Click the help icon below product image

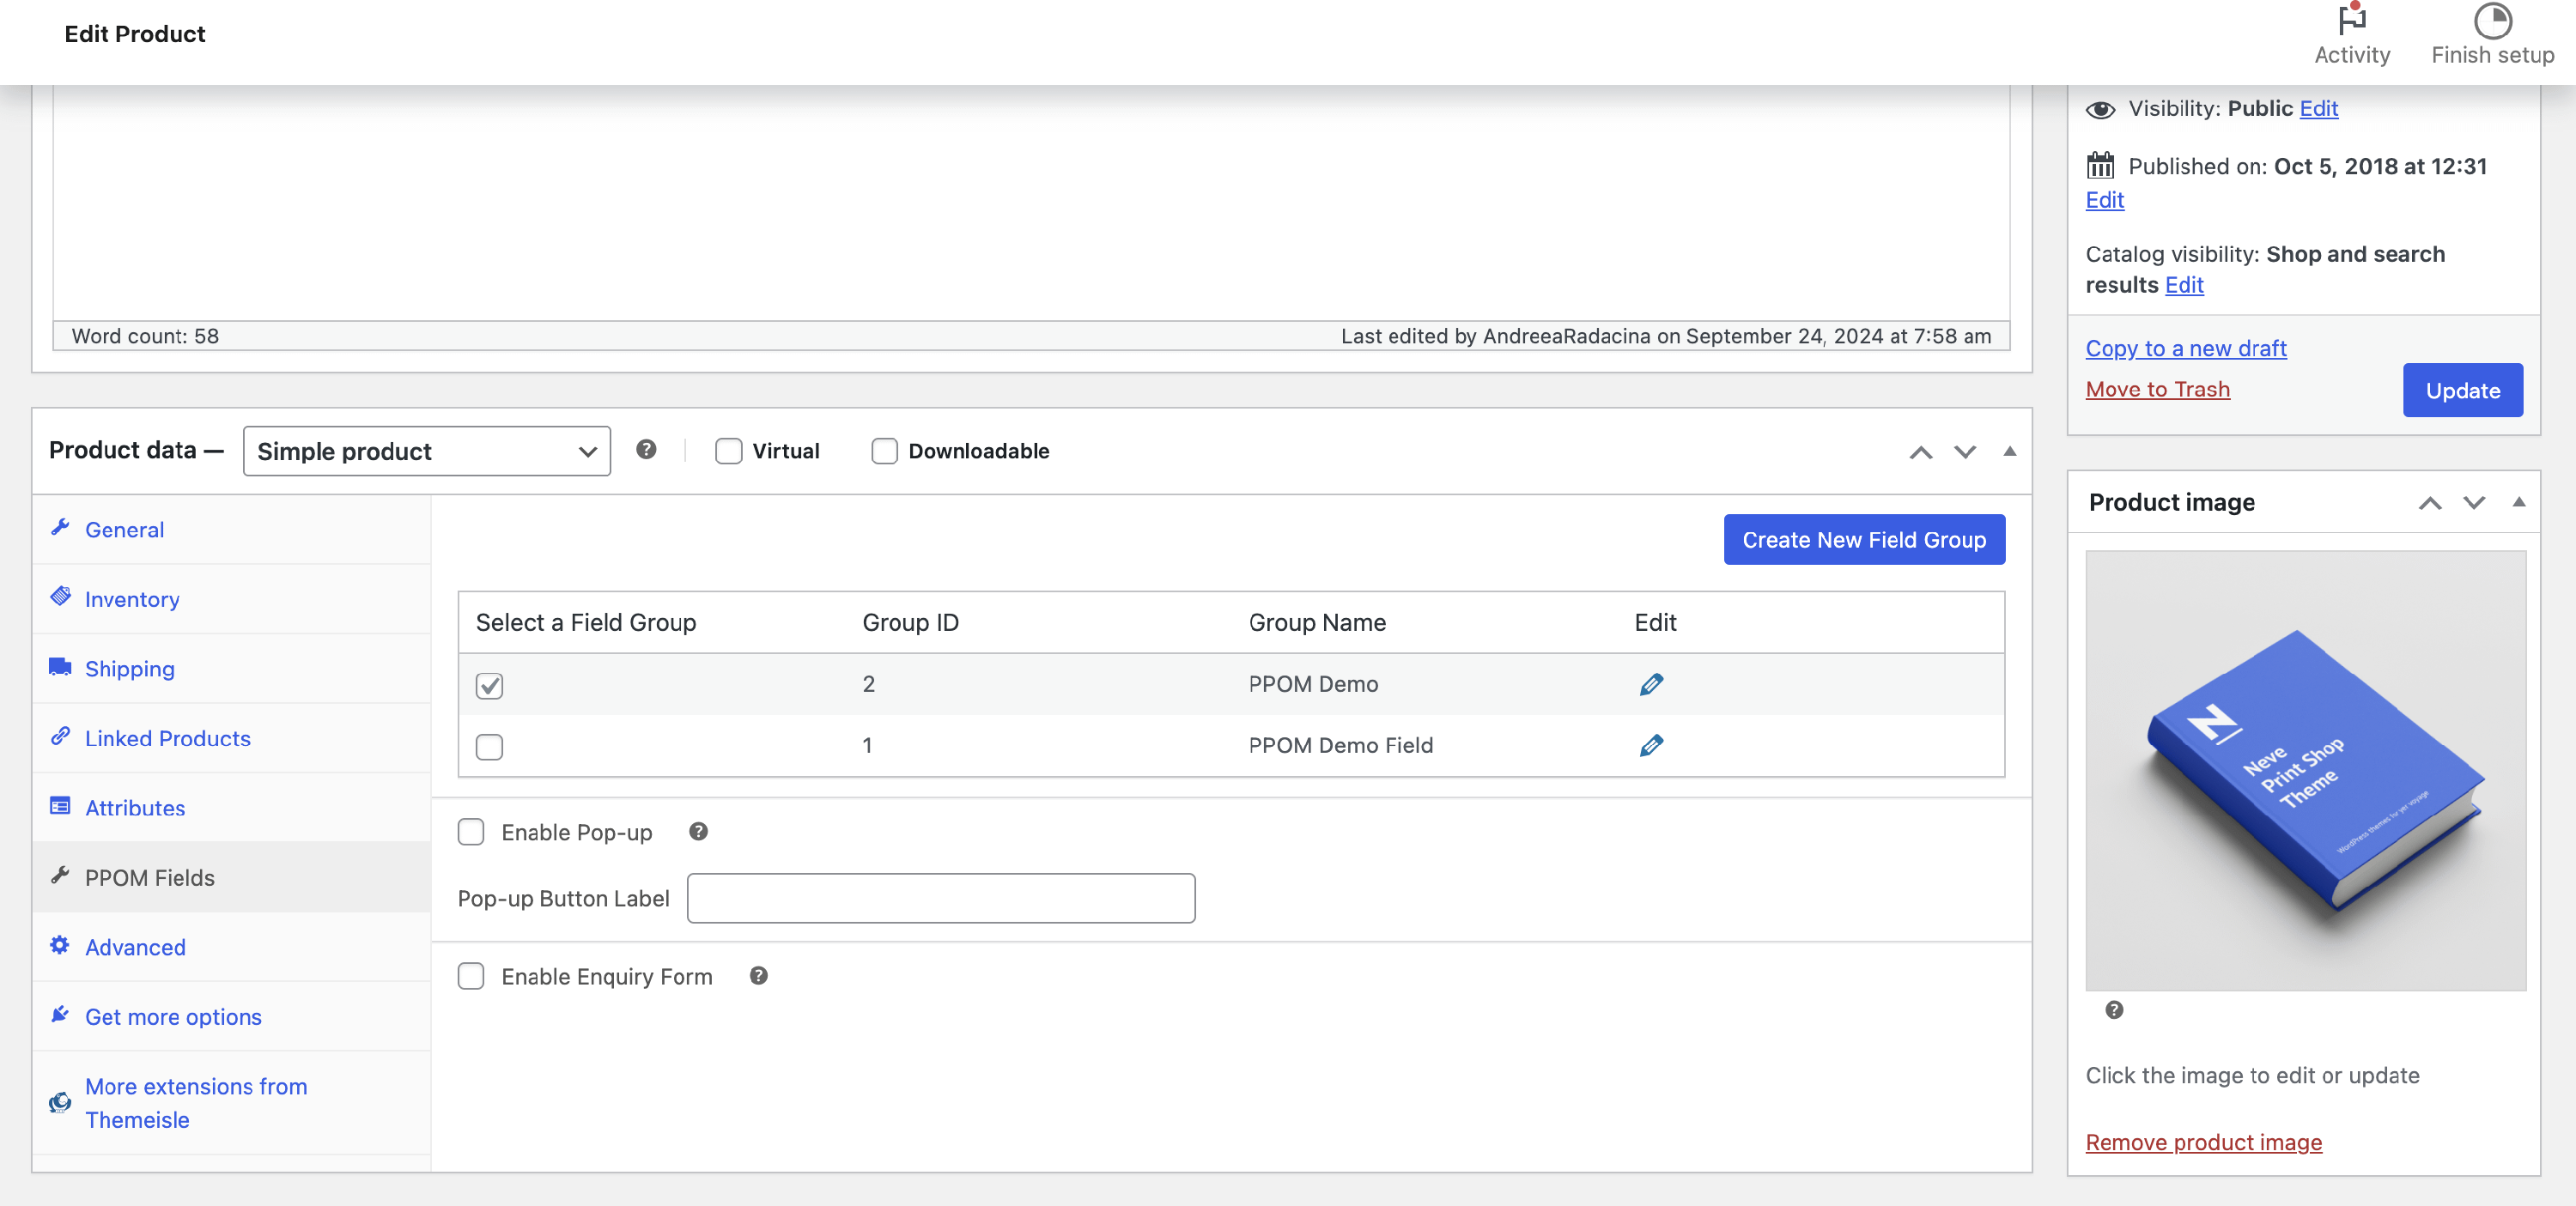pyautogui.click(x=2114, y=1010)
